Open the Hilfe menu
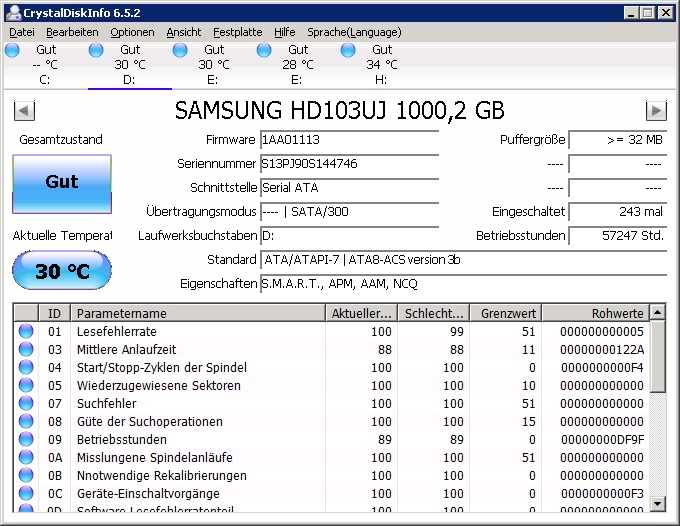 pyautogui.click(x=284, y=33)
